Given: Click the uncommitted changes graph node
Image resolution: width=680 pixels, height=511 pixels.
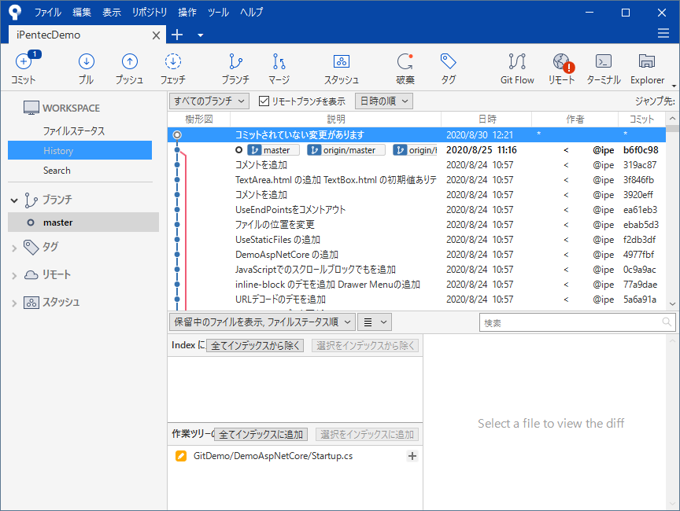Looking at the screenshot, I should [177, 135].
